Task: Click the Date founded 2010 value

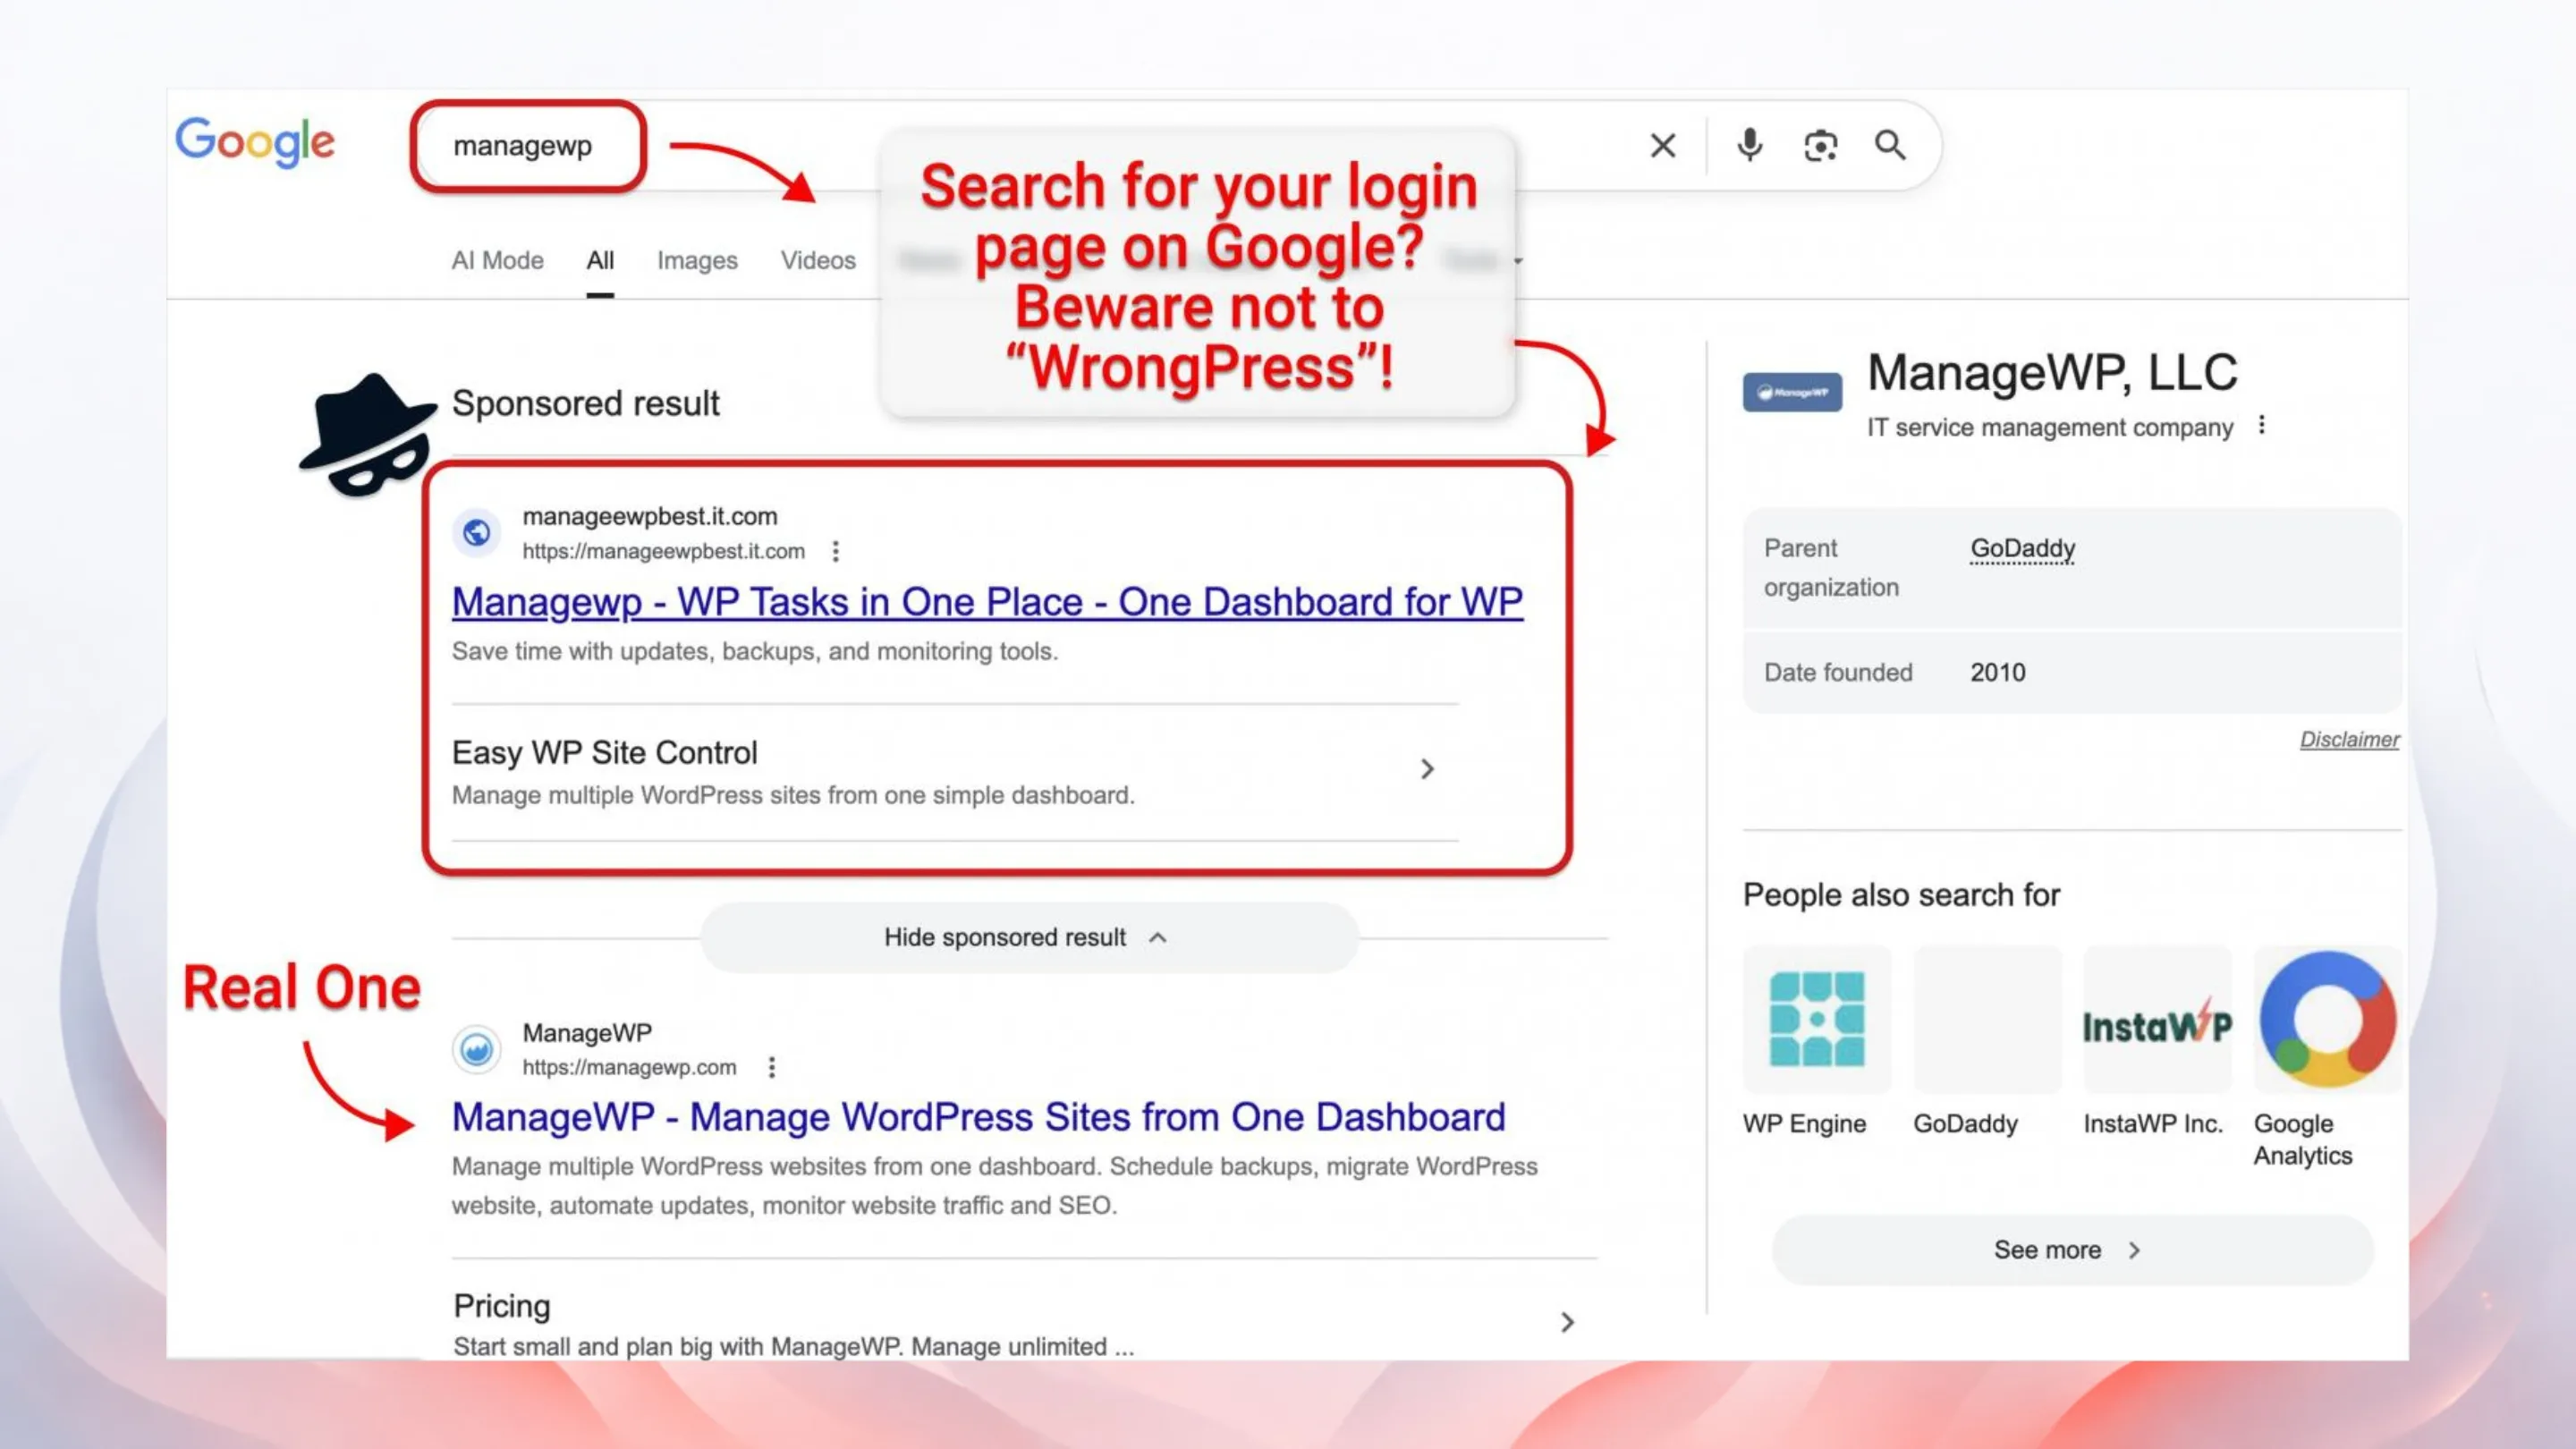Action: click(1997, 672)
